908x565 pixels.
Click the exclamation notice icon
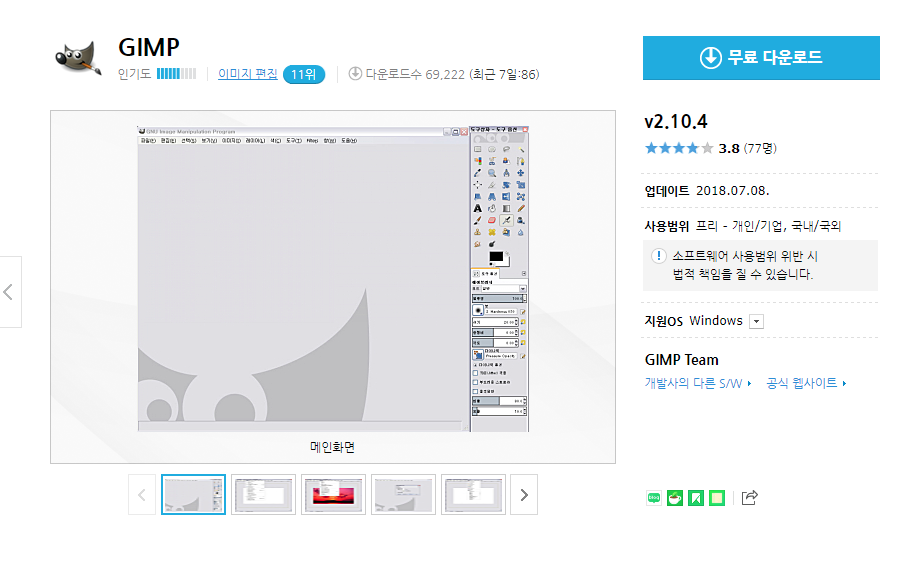point(658,256)
